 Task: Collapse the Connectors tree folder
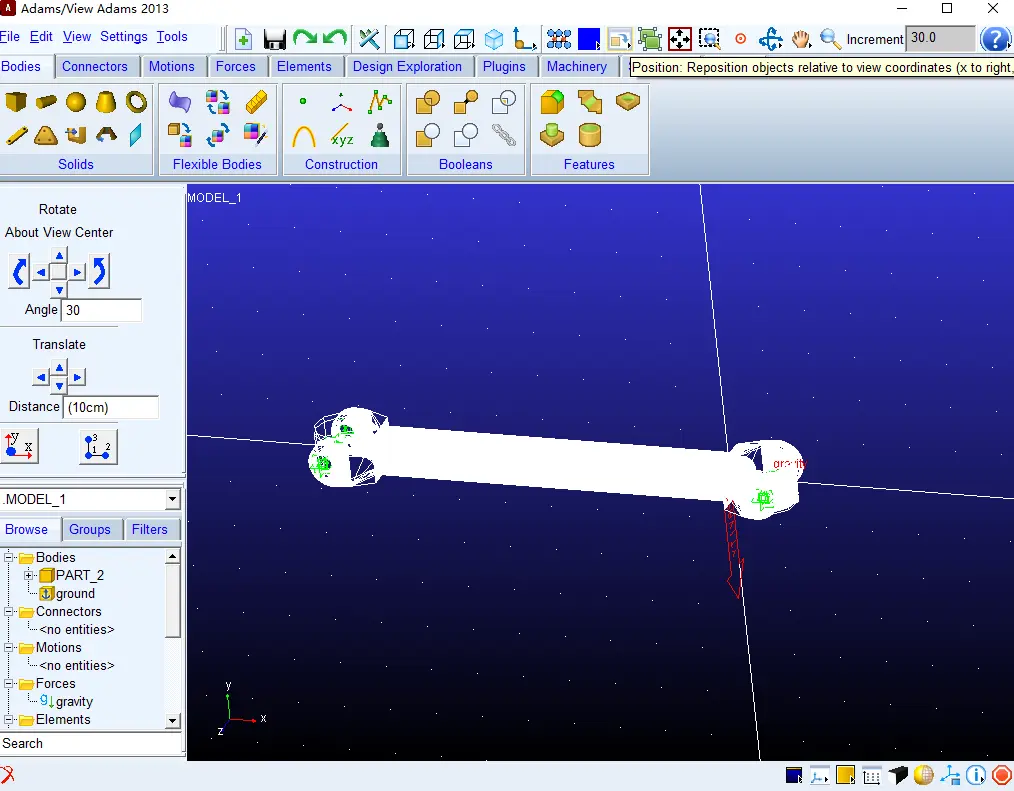point(9,611)
